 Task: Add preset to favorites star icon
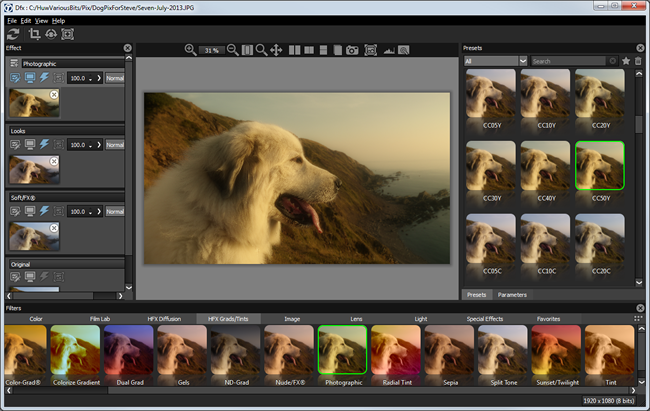(626, 61)
